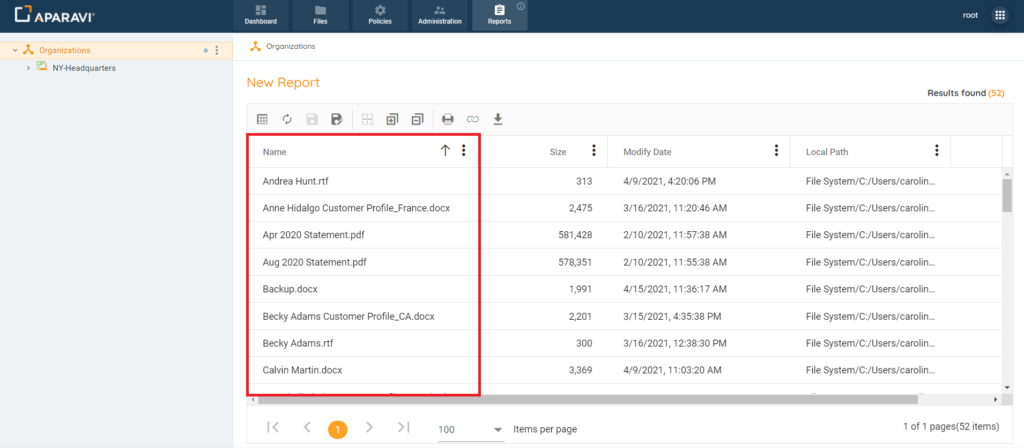Expand all groups using toolbar icon

(x=393, y=119)
